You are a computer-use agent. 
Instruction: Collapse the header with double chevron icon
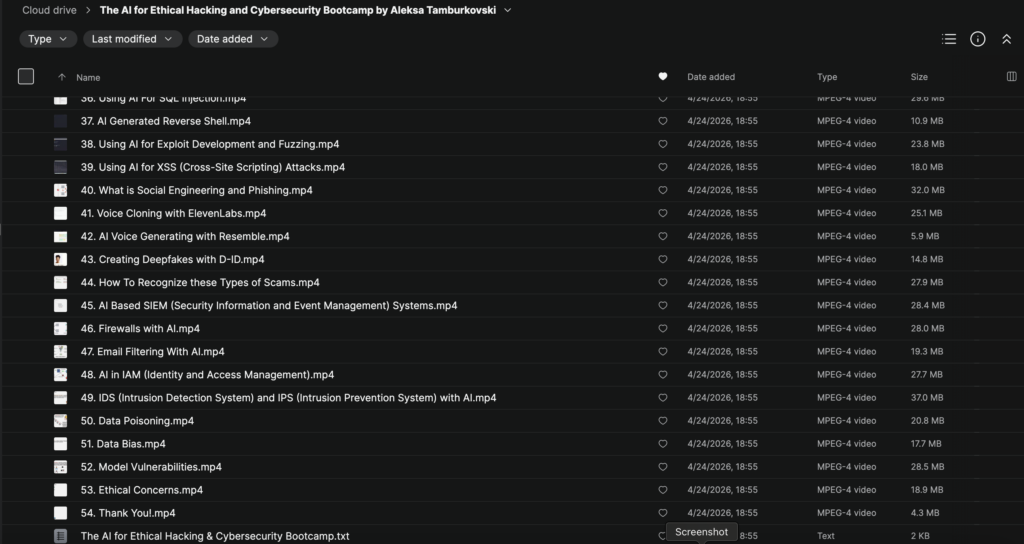[1006, 39]
